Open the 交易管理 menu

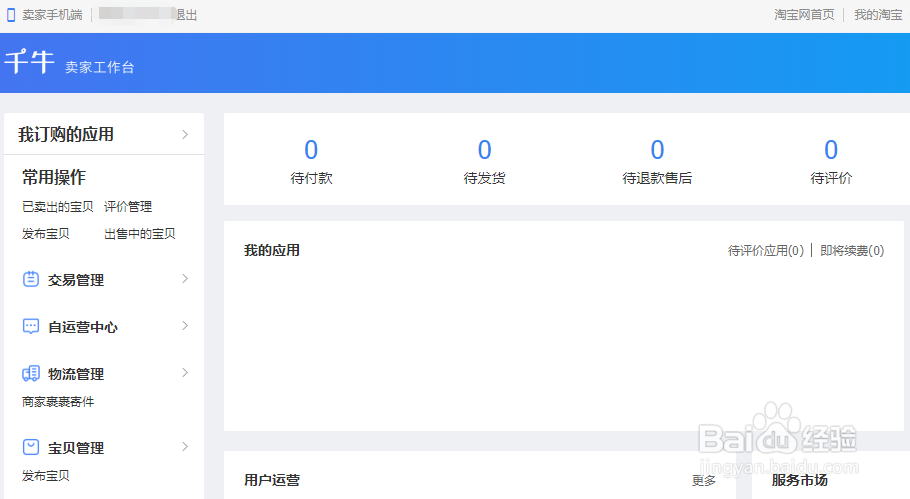(x=76, y=280)
